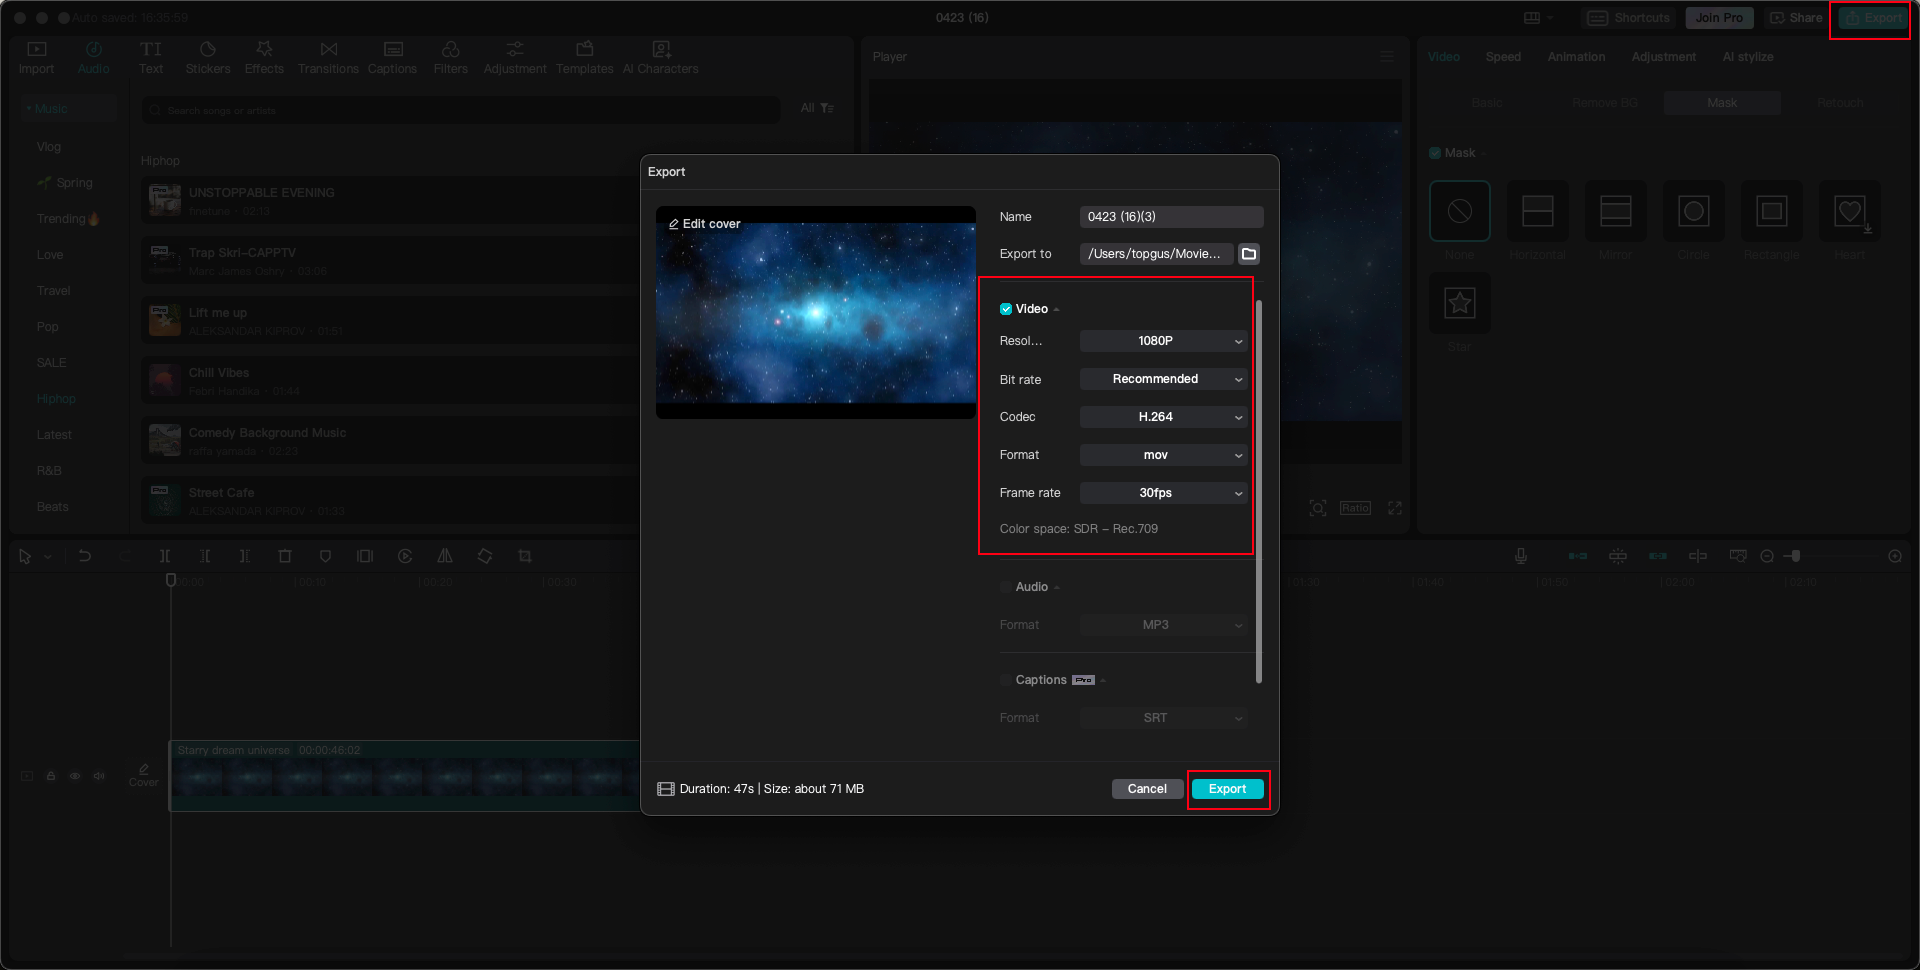Click the Export button in the dialog
This screenshot has width=1920, height=970.
click(1228, 789)
